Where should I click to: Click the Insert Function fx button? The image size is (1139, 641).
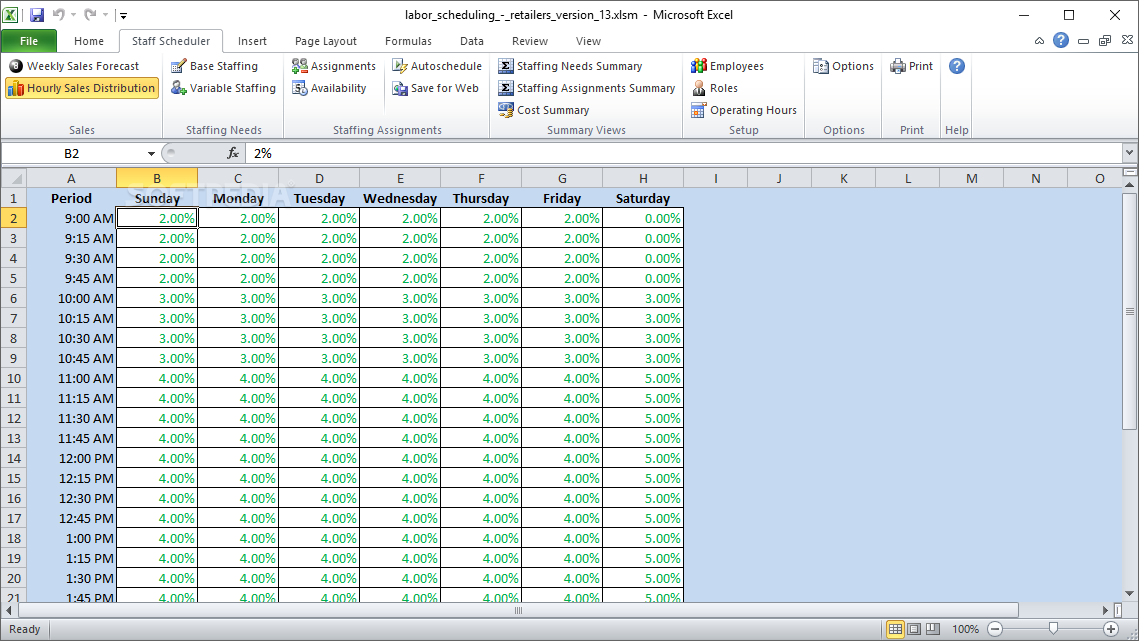pyautogui.click(x=232, y=153)
